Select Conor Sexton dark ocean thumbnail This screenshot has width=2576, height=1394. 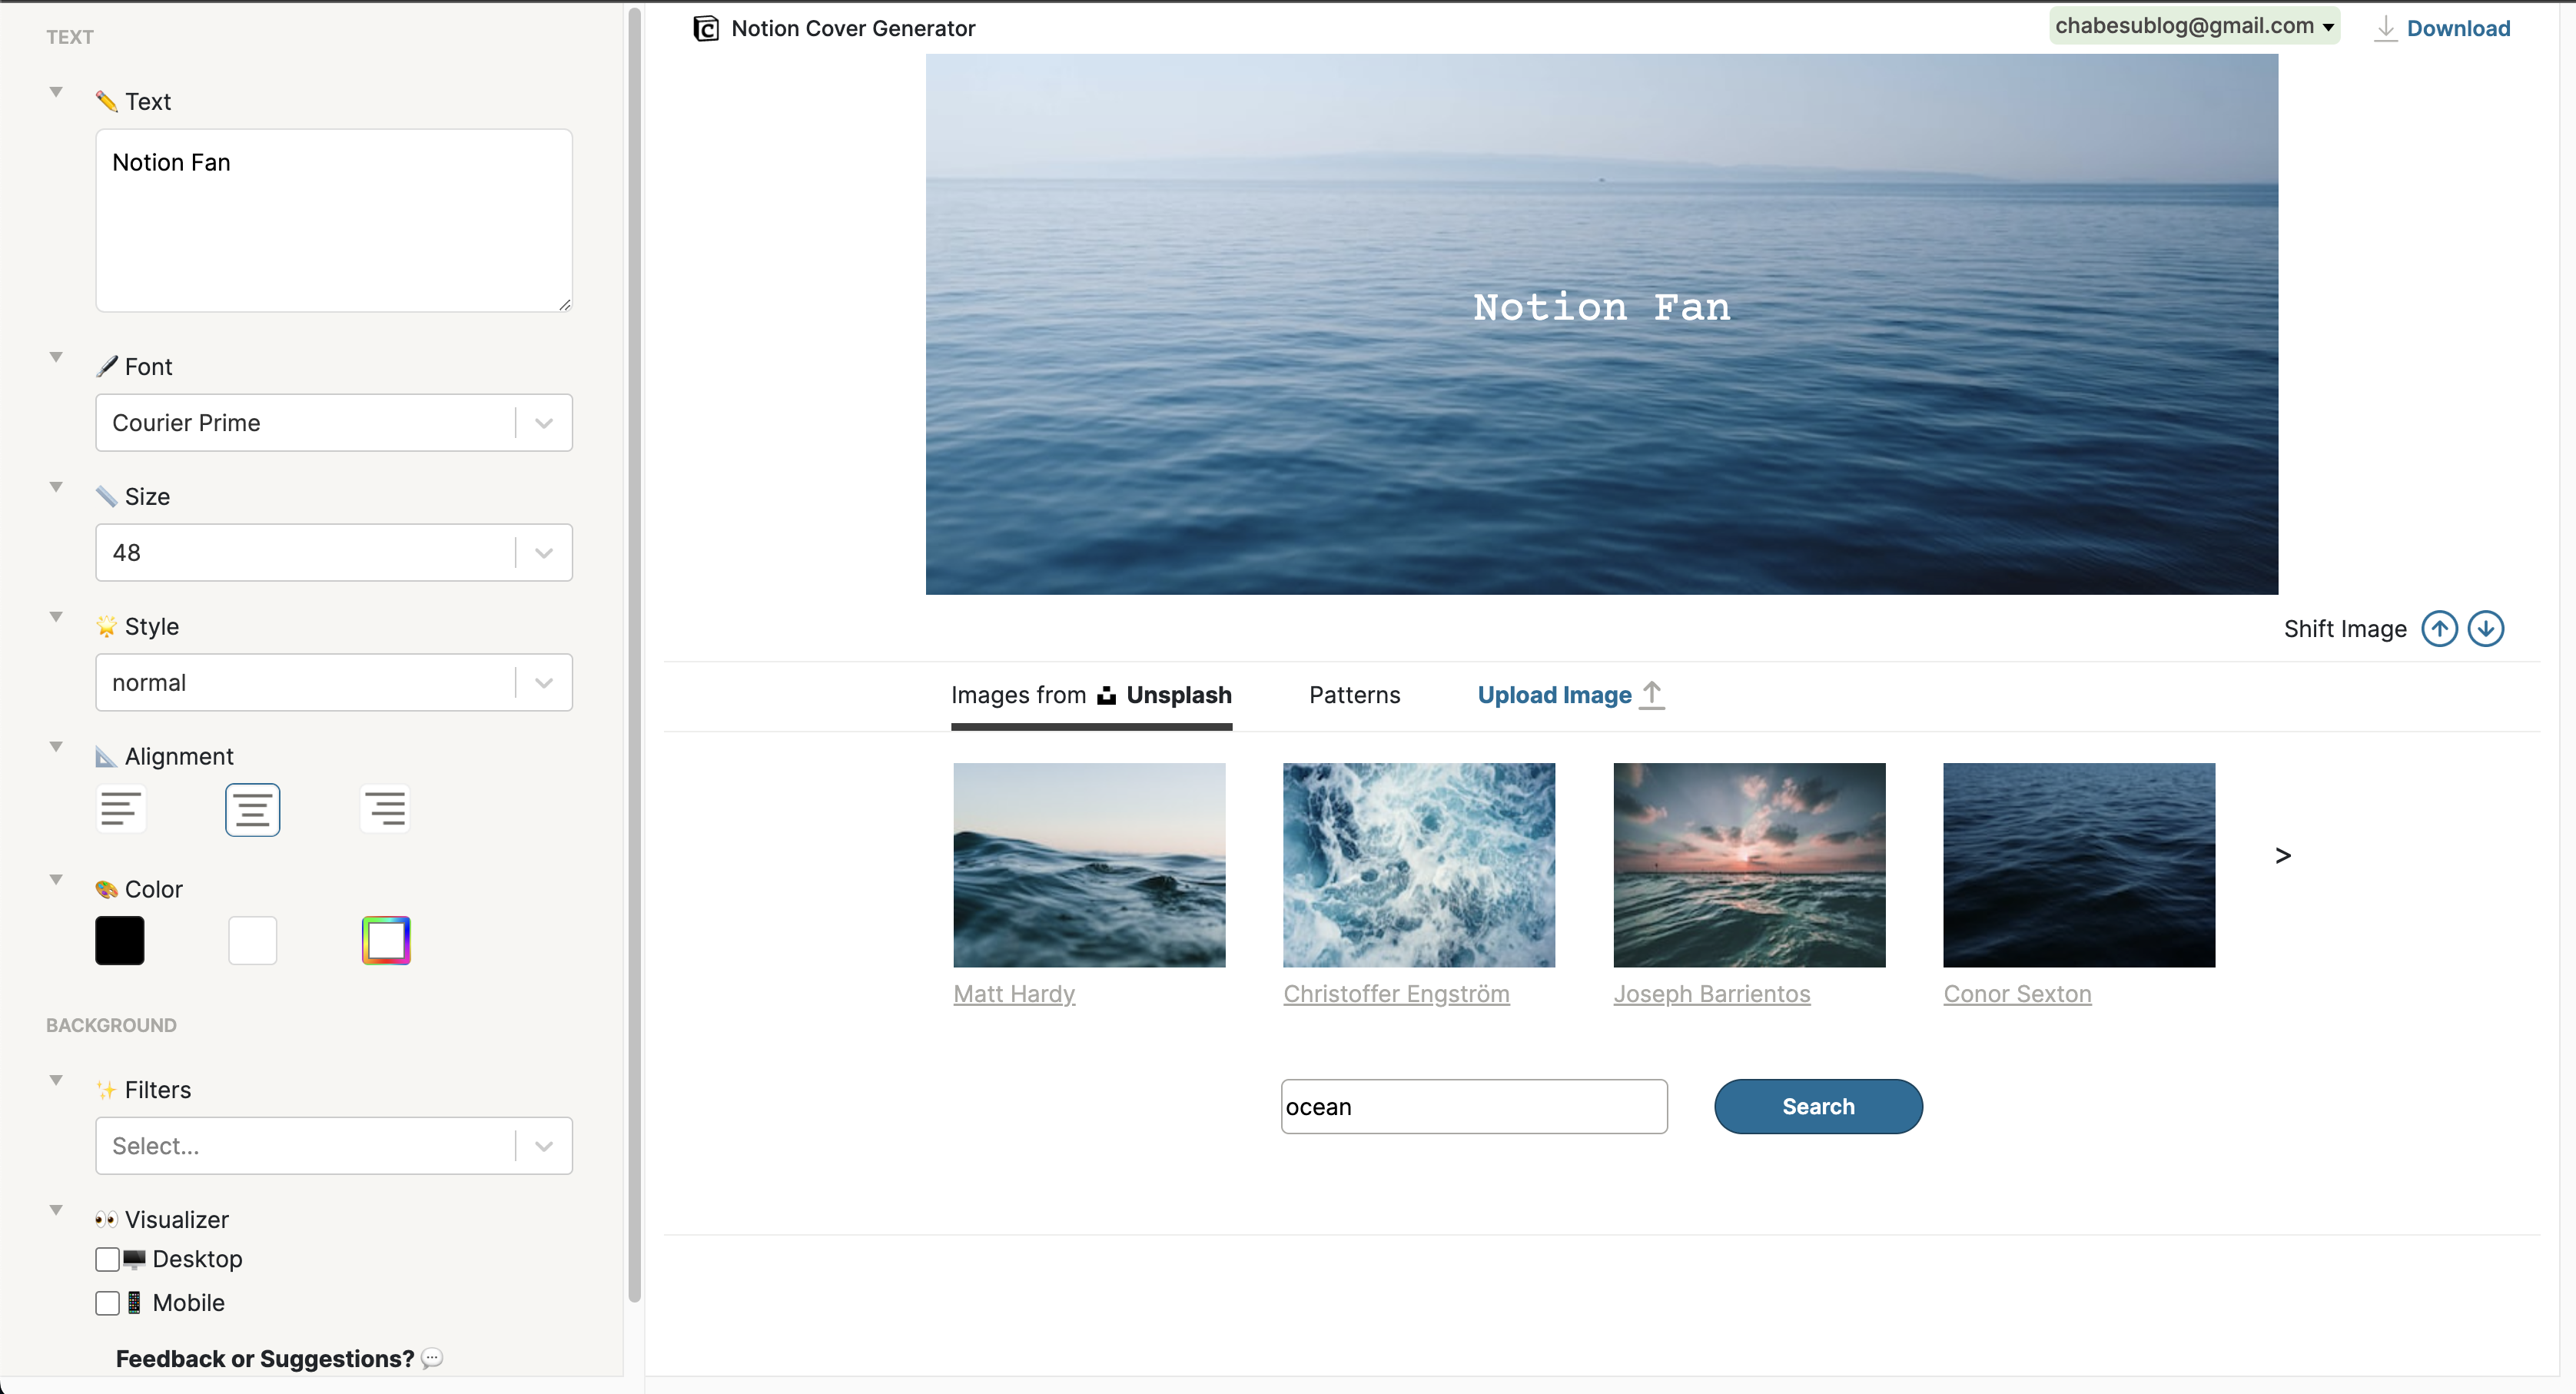pyautogui.click(x=2079, y=865)
